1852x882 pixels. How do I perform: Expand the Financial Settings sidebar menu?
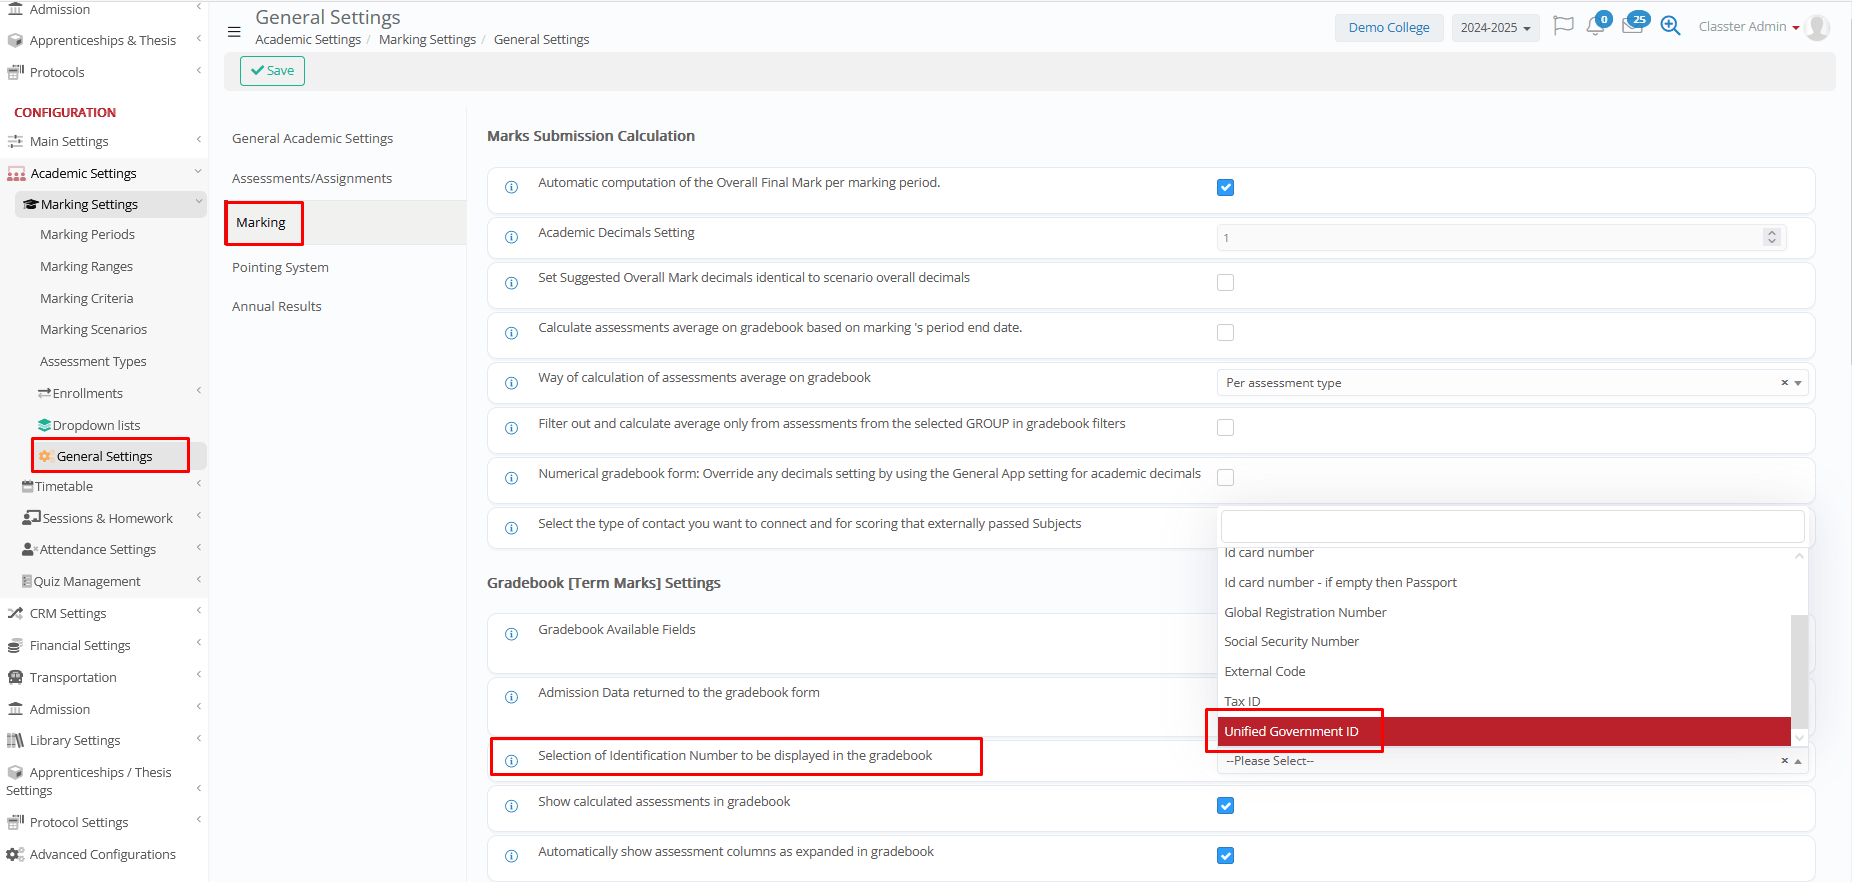[80, 646]
